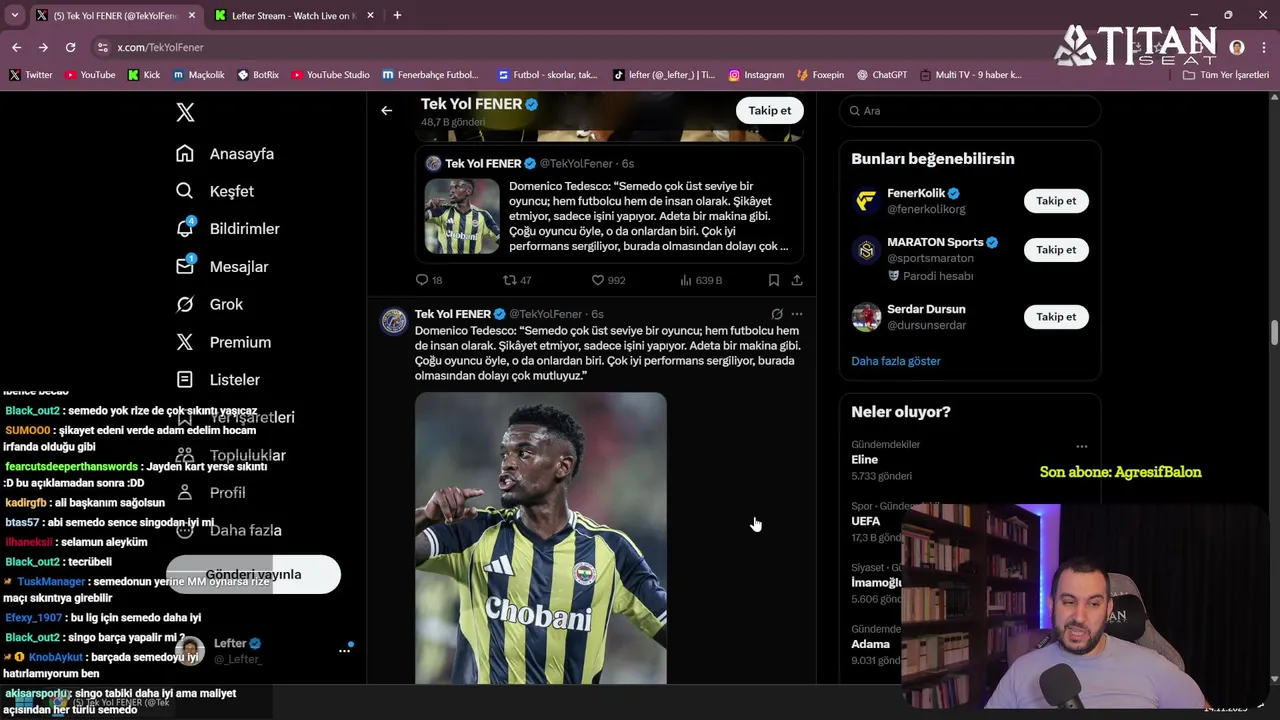Click the X logo in sidebar
This screenshot has width=1280, height=720.
[x=185, y=112]
